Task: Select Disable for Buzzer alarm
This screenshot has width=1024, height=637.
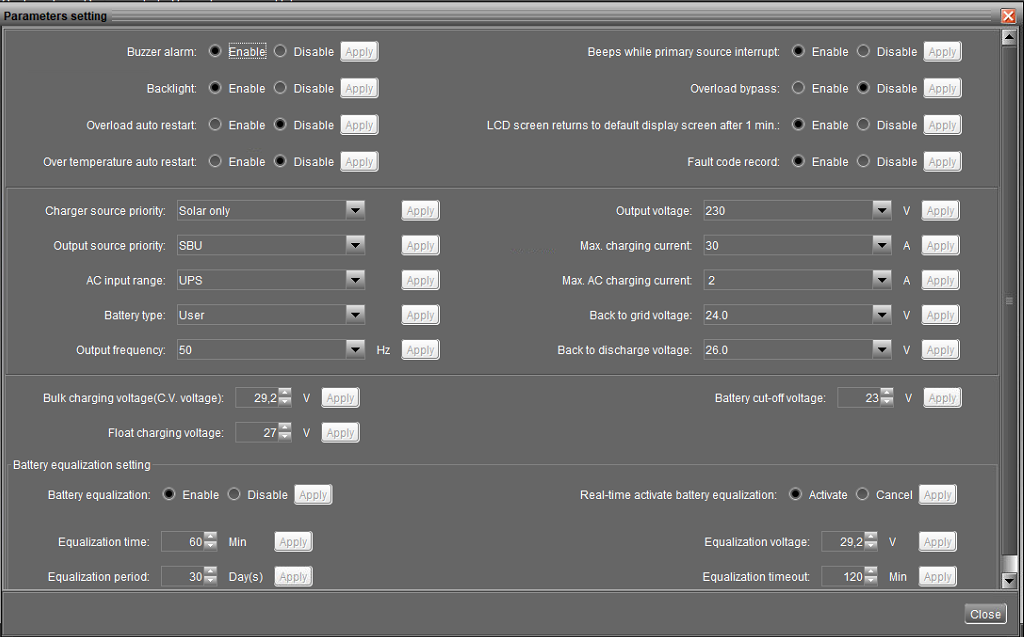Action: click(x=280, y=52)
